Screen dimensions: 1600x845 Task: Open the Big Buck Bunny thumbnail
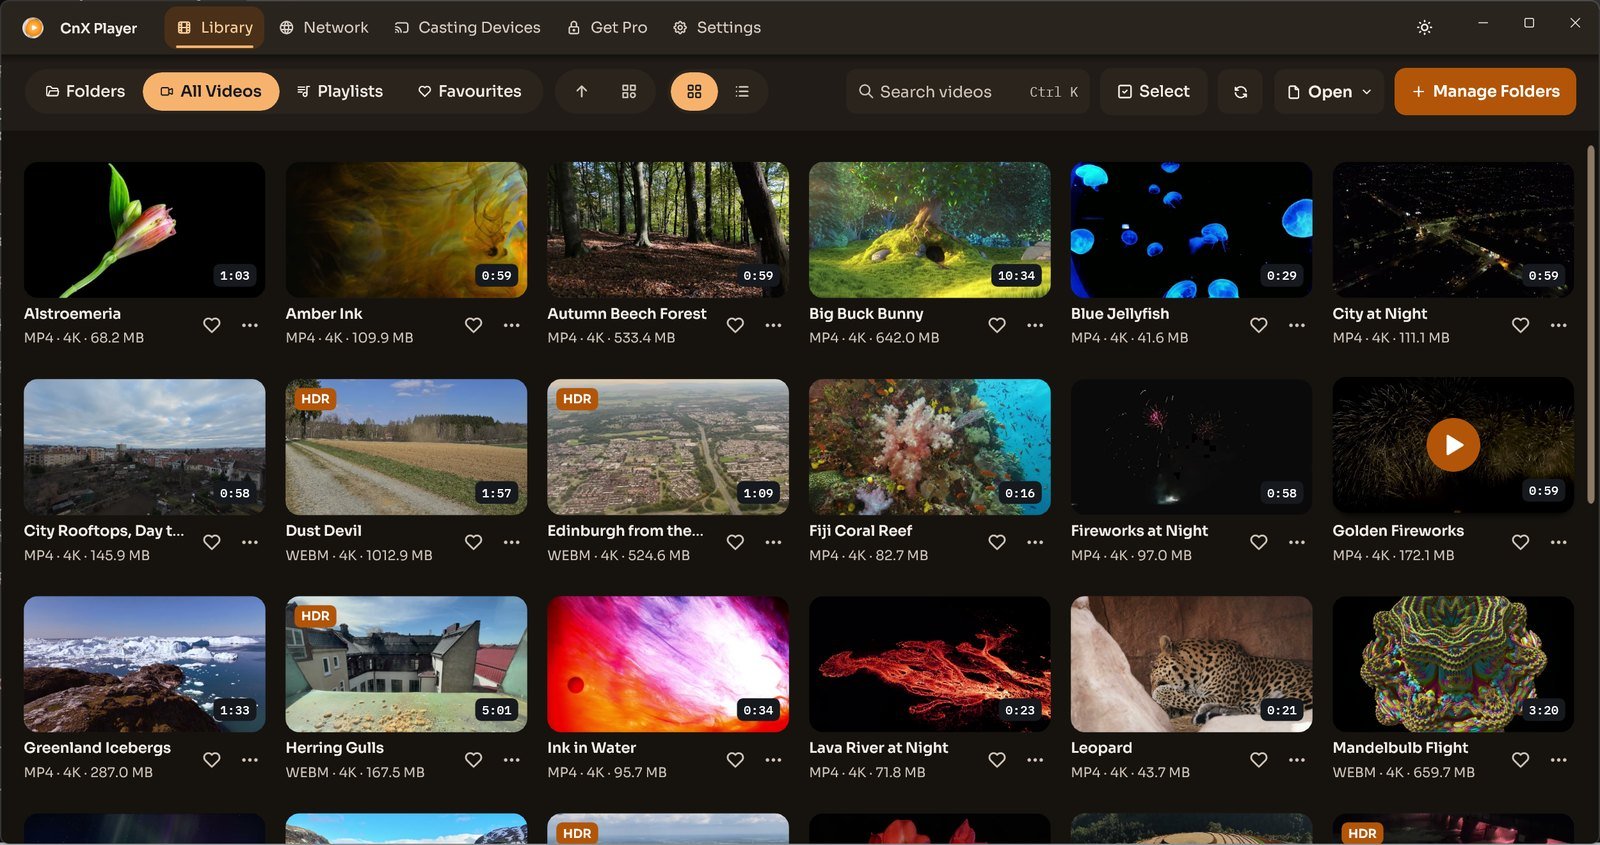coord(930,230)
